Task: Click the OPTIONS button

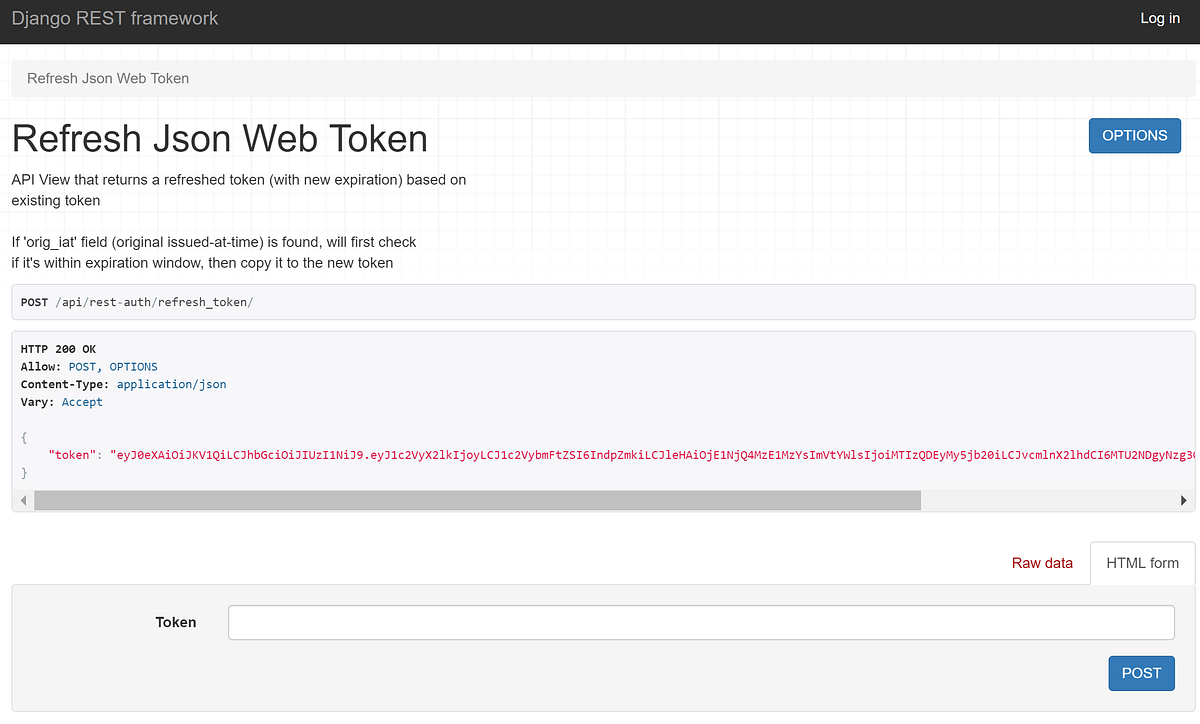Action: (x=1134, y=135)
